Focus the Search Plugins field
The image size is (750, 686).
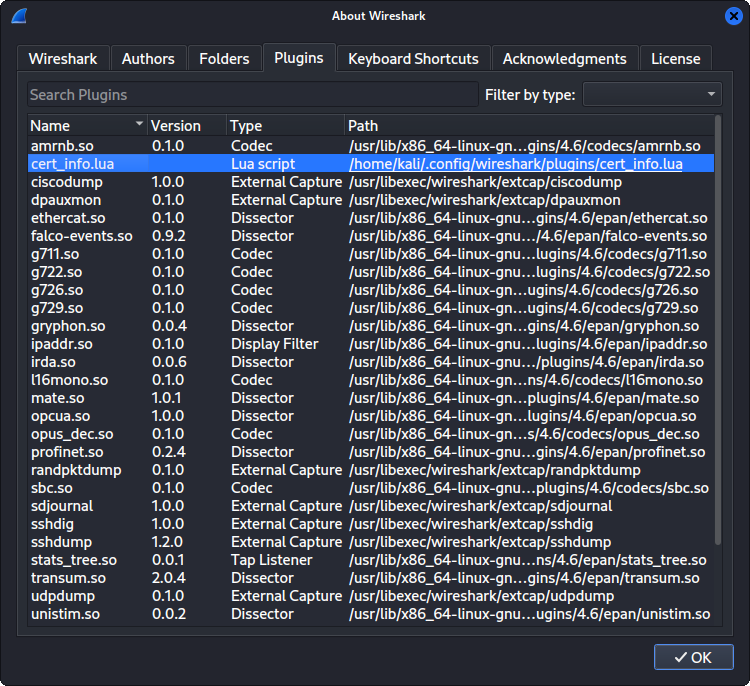(252, 94)
